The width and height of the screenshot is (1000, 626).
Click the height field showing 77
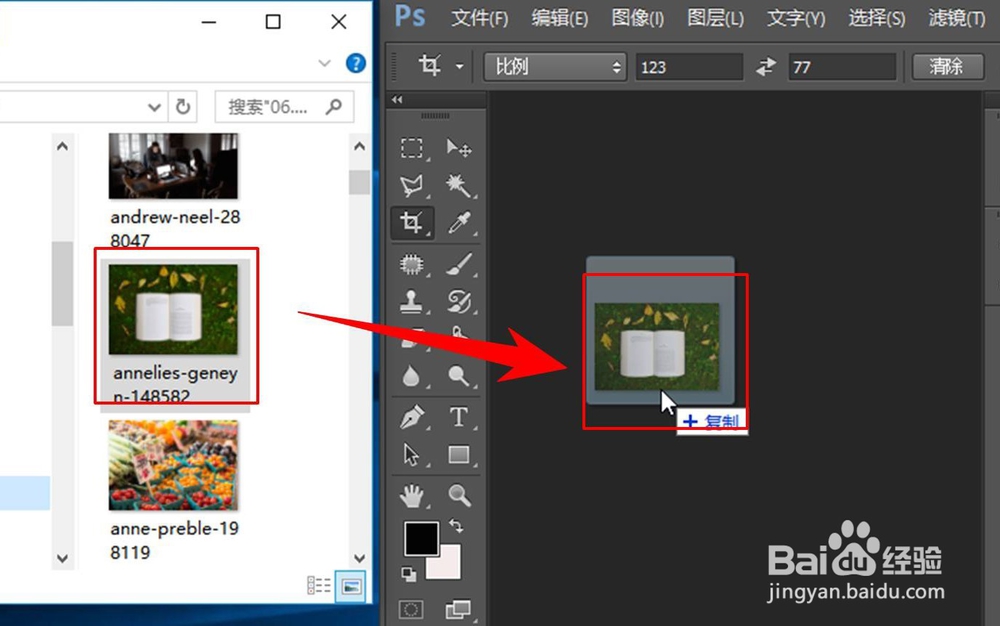tap(842, 67)
